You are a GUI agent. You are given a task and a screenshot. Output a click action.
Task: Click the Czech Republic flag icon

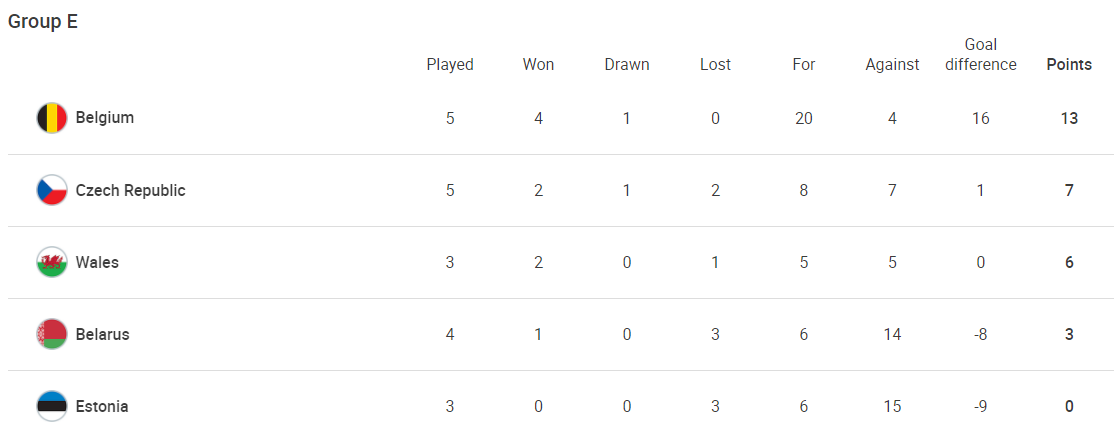pyautogui.click(x=52, y=190)
